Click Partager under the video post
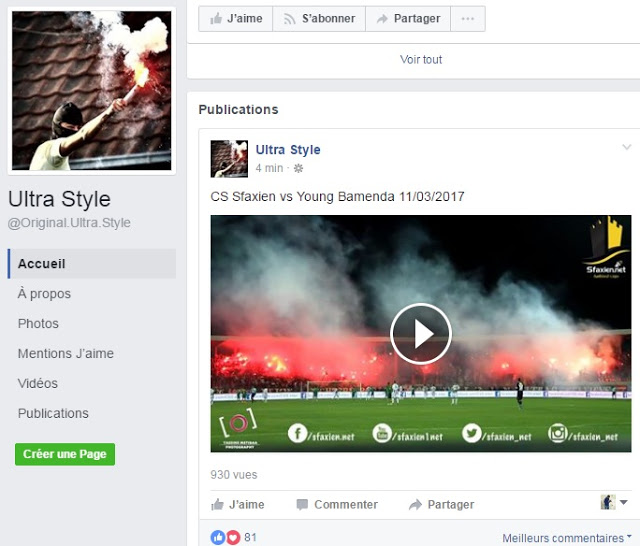Screen dimensions: 640x546 pos(442,505)
